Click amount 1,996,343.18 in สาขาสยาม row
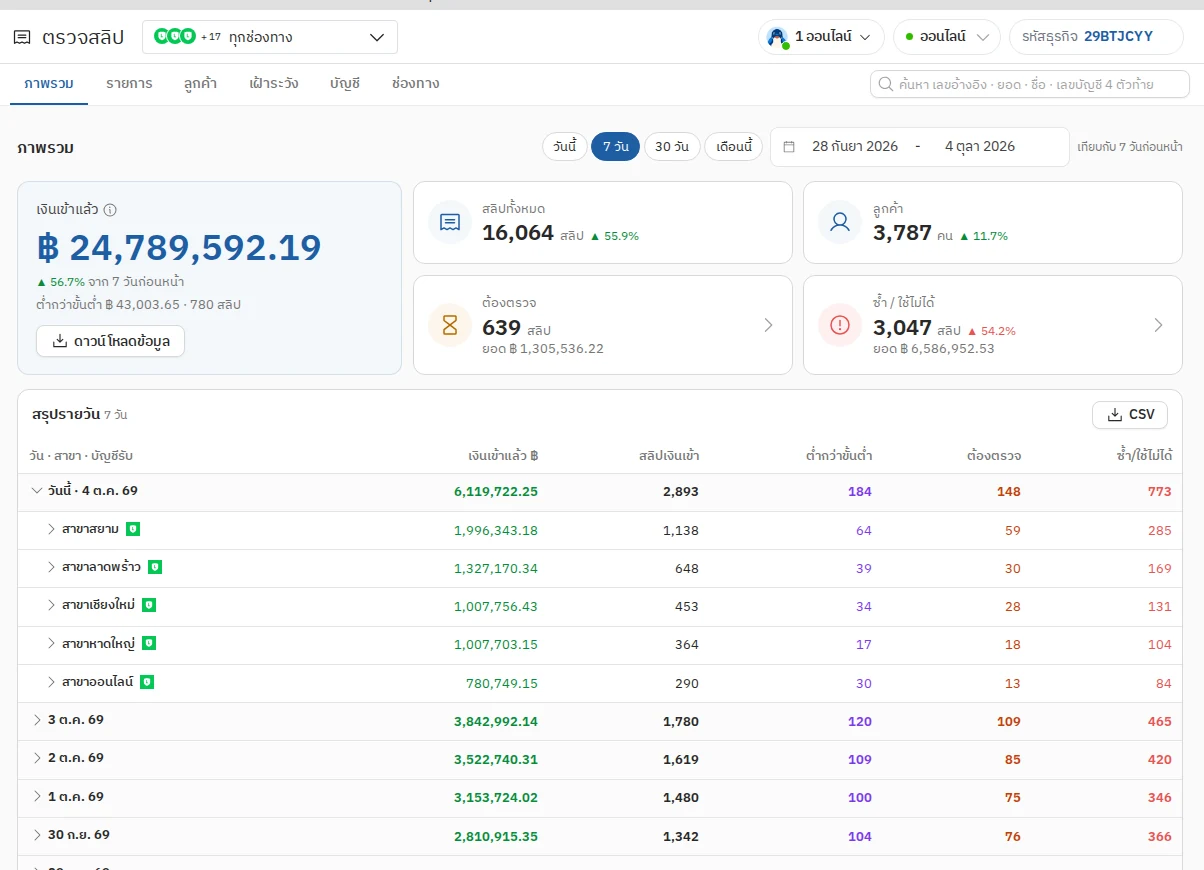Screen dimensions: 1204x870 [496, 530]
